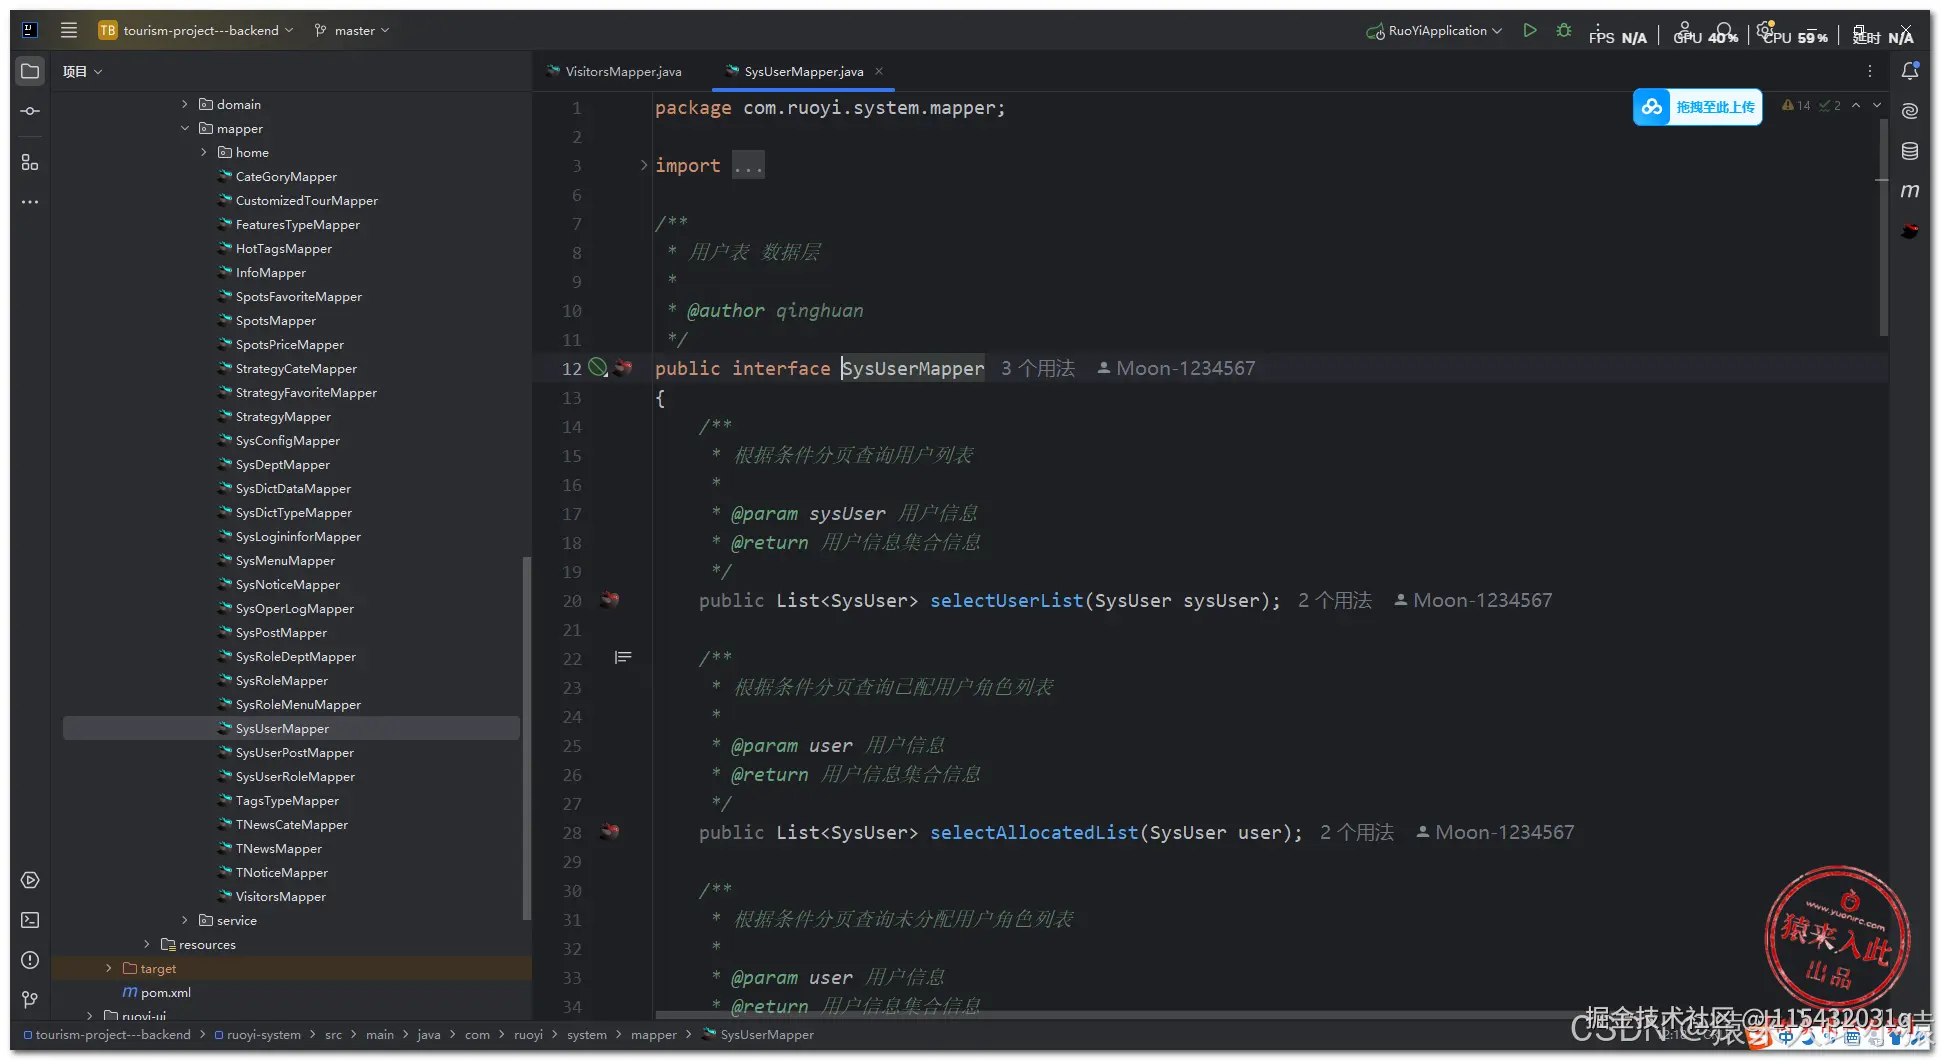
Task: Open the Database tool window
Action: (x=1910, y=151)
